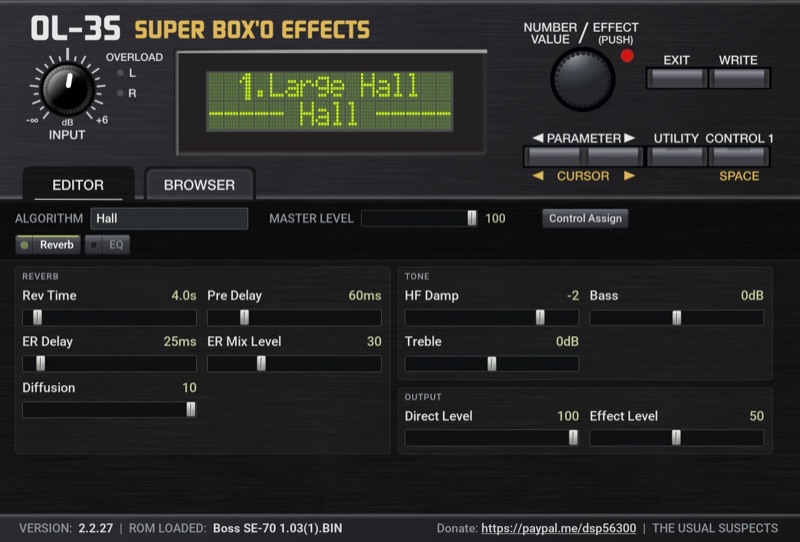The image size is (800, 542).
Task: Click the INPUT gain knob
Action: coord(67,89)
